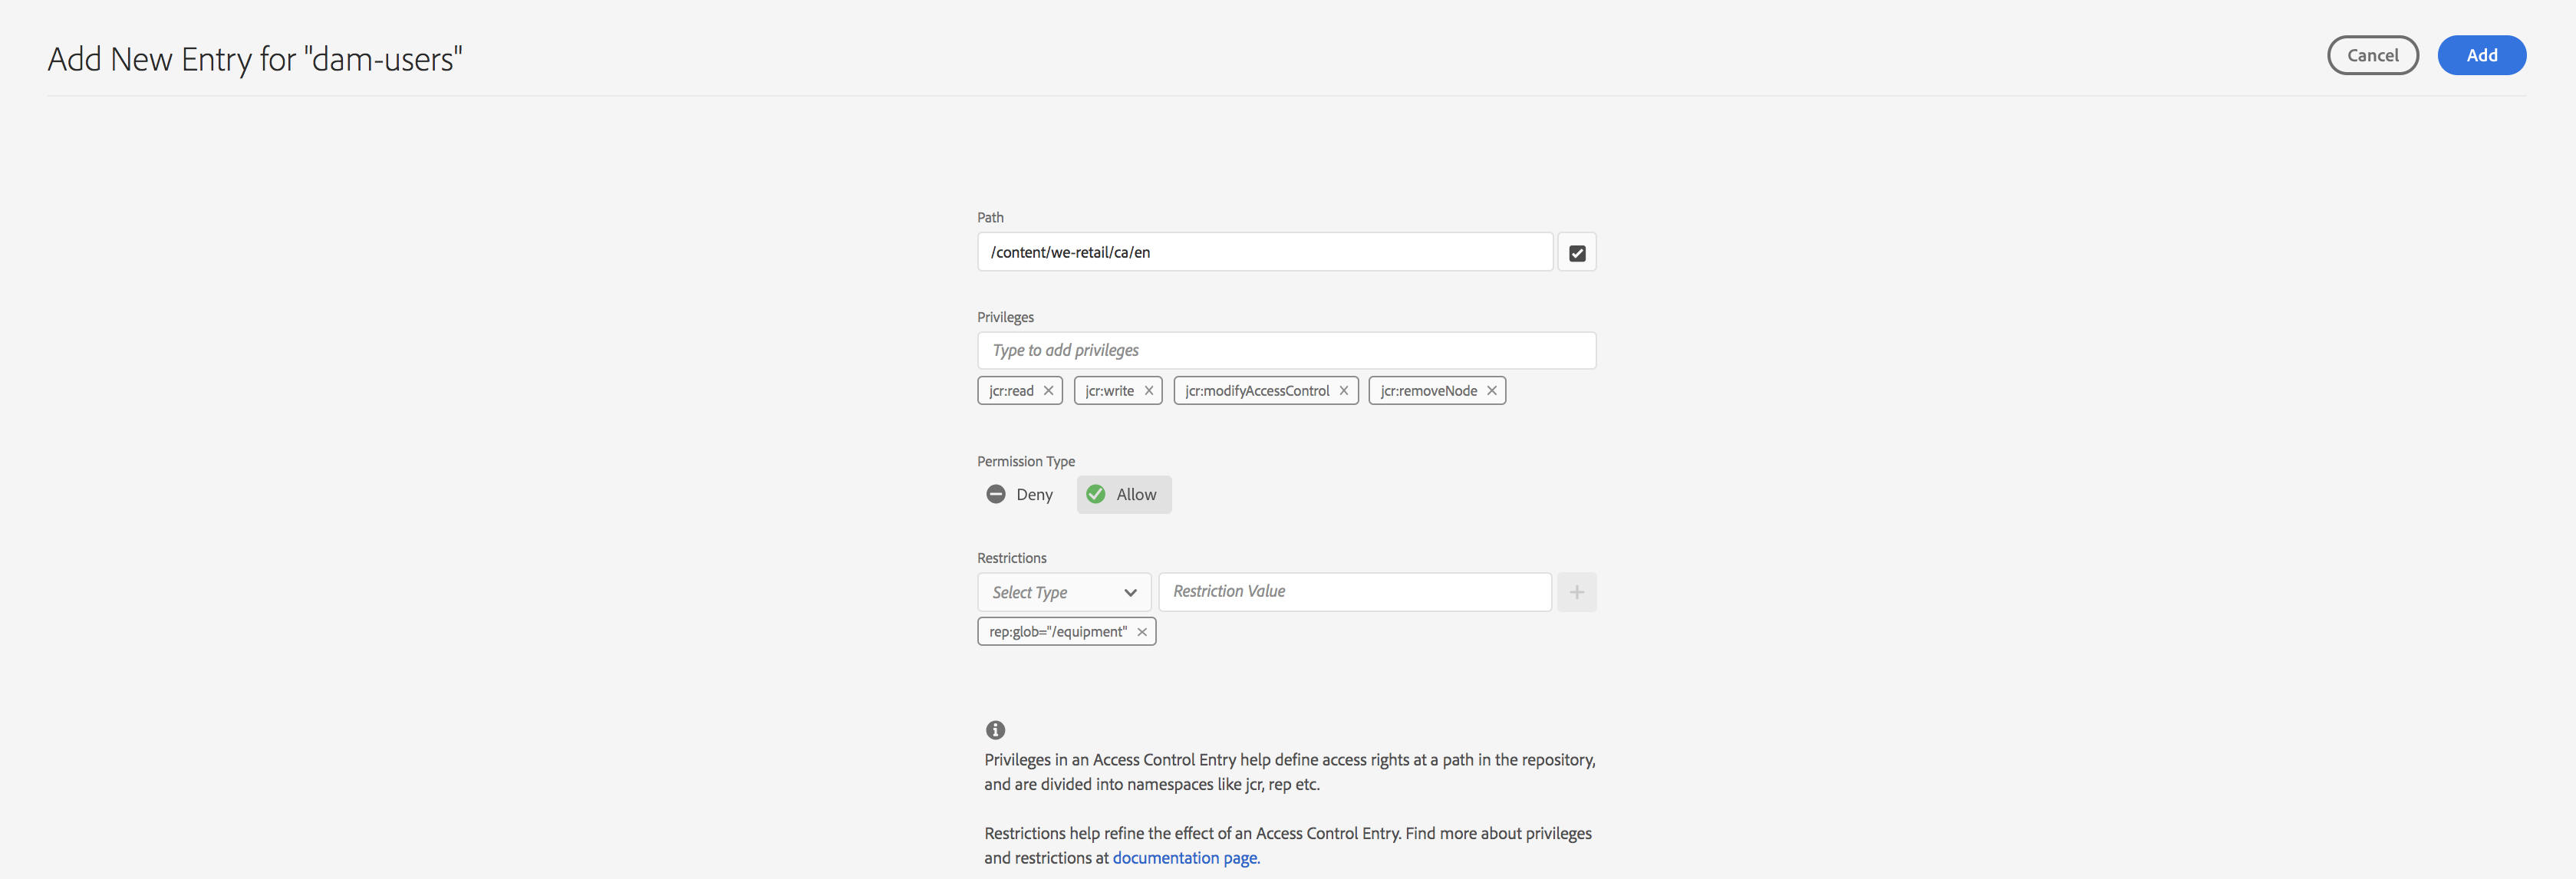Open the documentation page link
The image size is (2576, 879).
click(1185, 858)
